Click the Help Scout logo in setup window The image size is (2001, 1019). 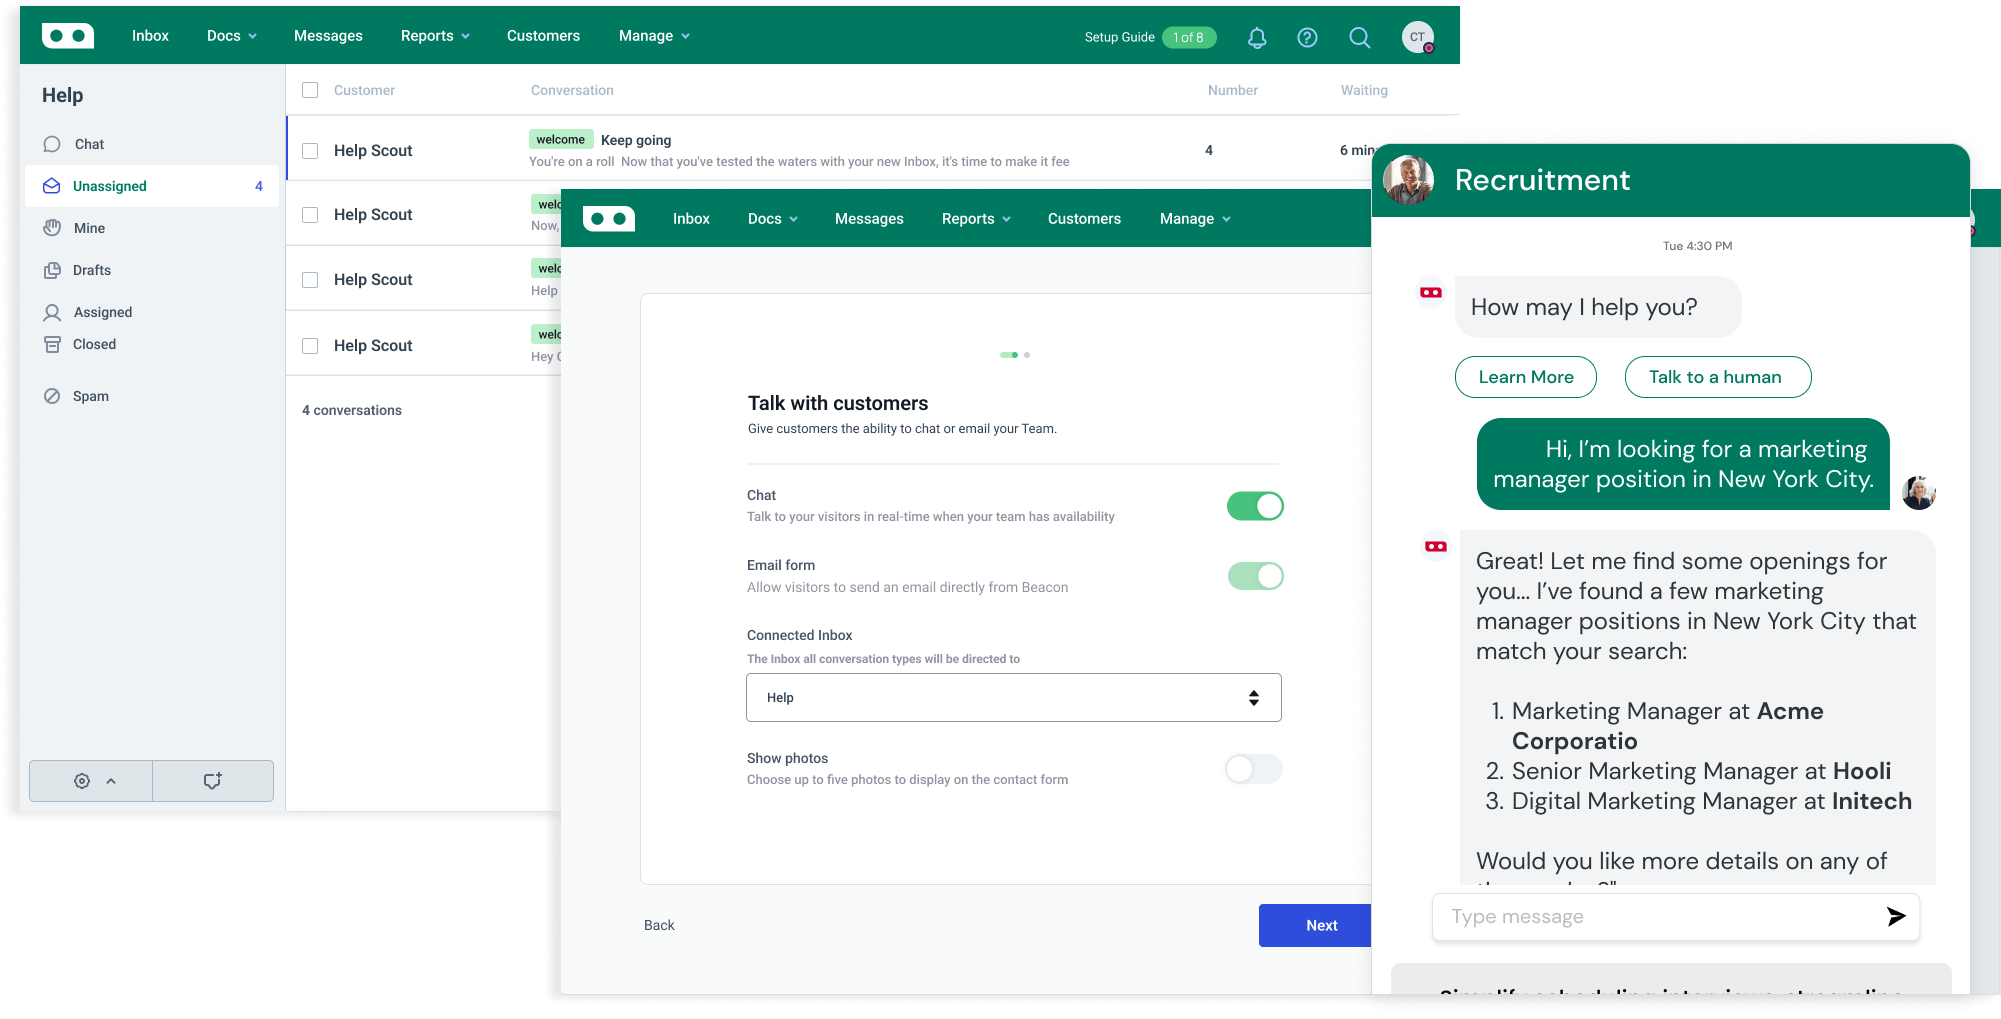pos(609,218)
